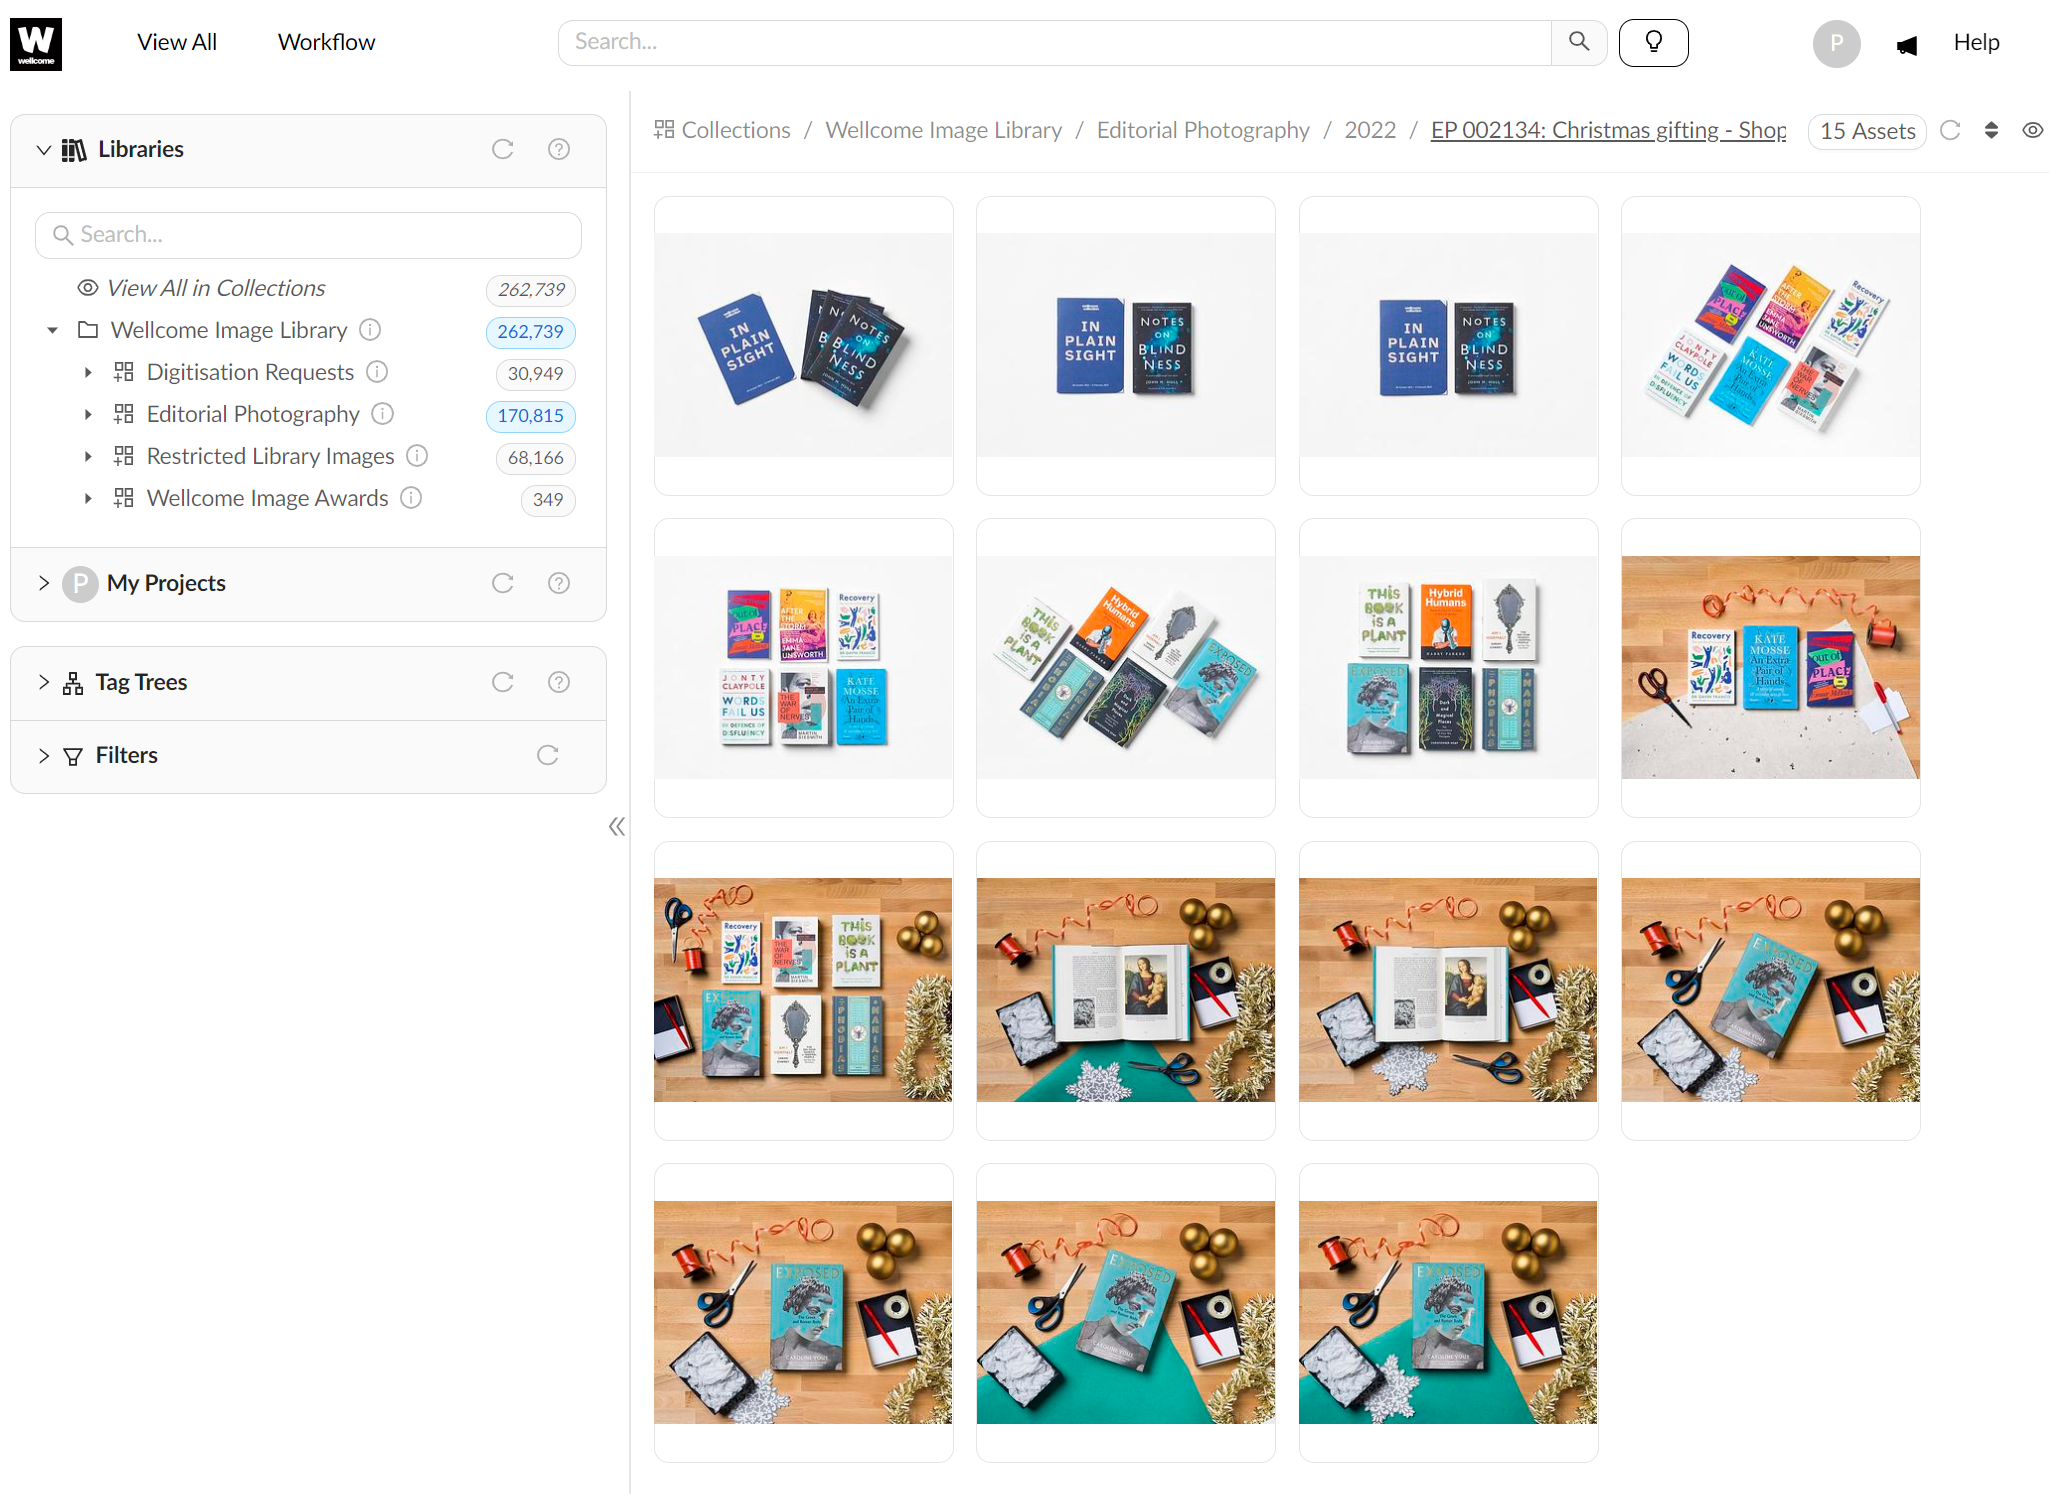Click the magnifier search button
This screenshot has width=2049, height=1494.
point(1578,42)
